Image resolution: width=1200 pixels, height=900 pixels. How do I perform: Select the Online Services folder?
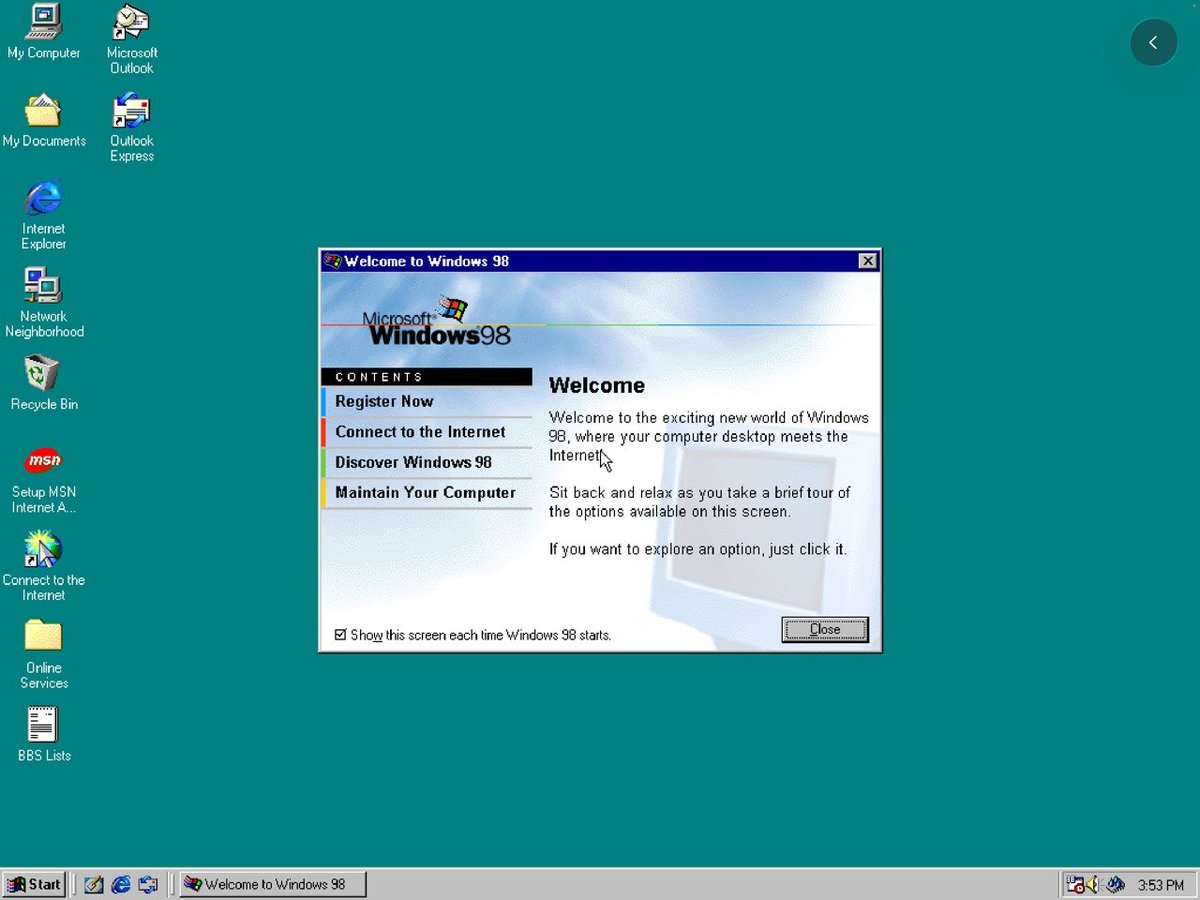pyautogui.click(x=44, y=654)
